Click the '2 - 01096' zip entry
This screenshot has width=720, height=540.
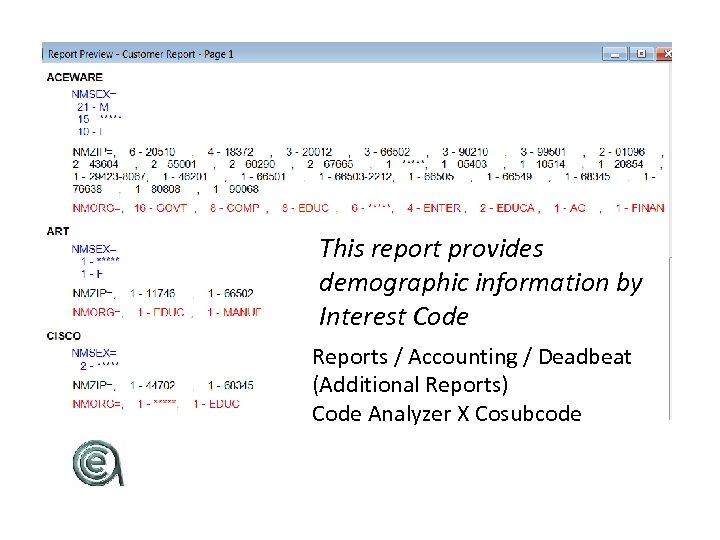pyautogui.click(x=622, y=152)
